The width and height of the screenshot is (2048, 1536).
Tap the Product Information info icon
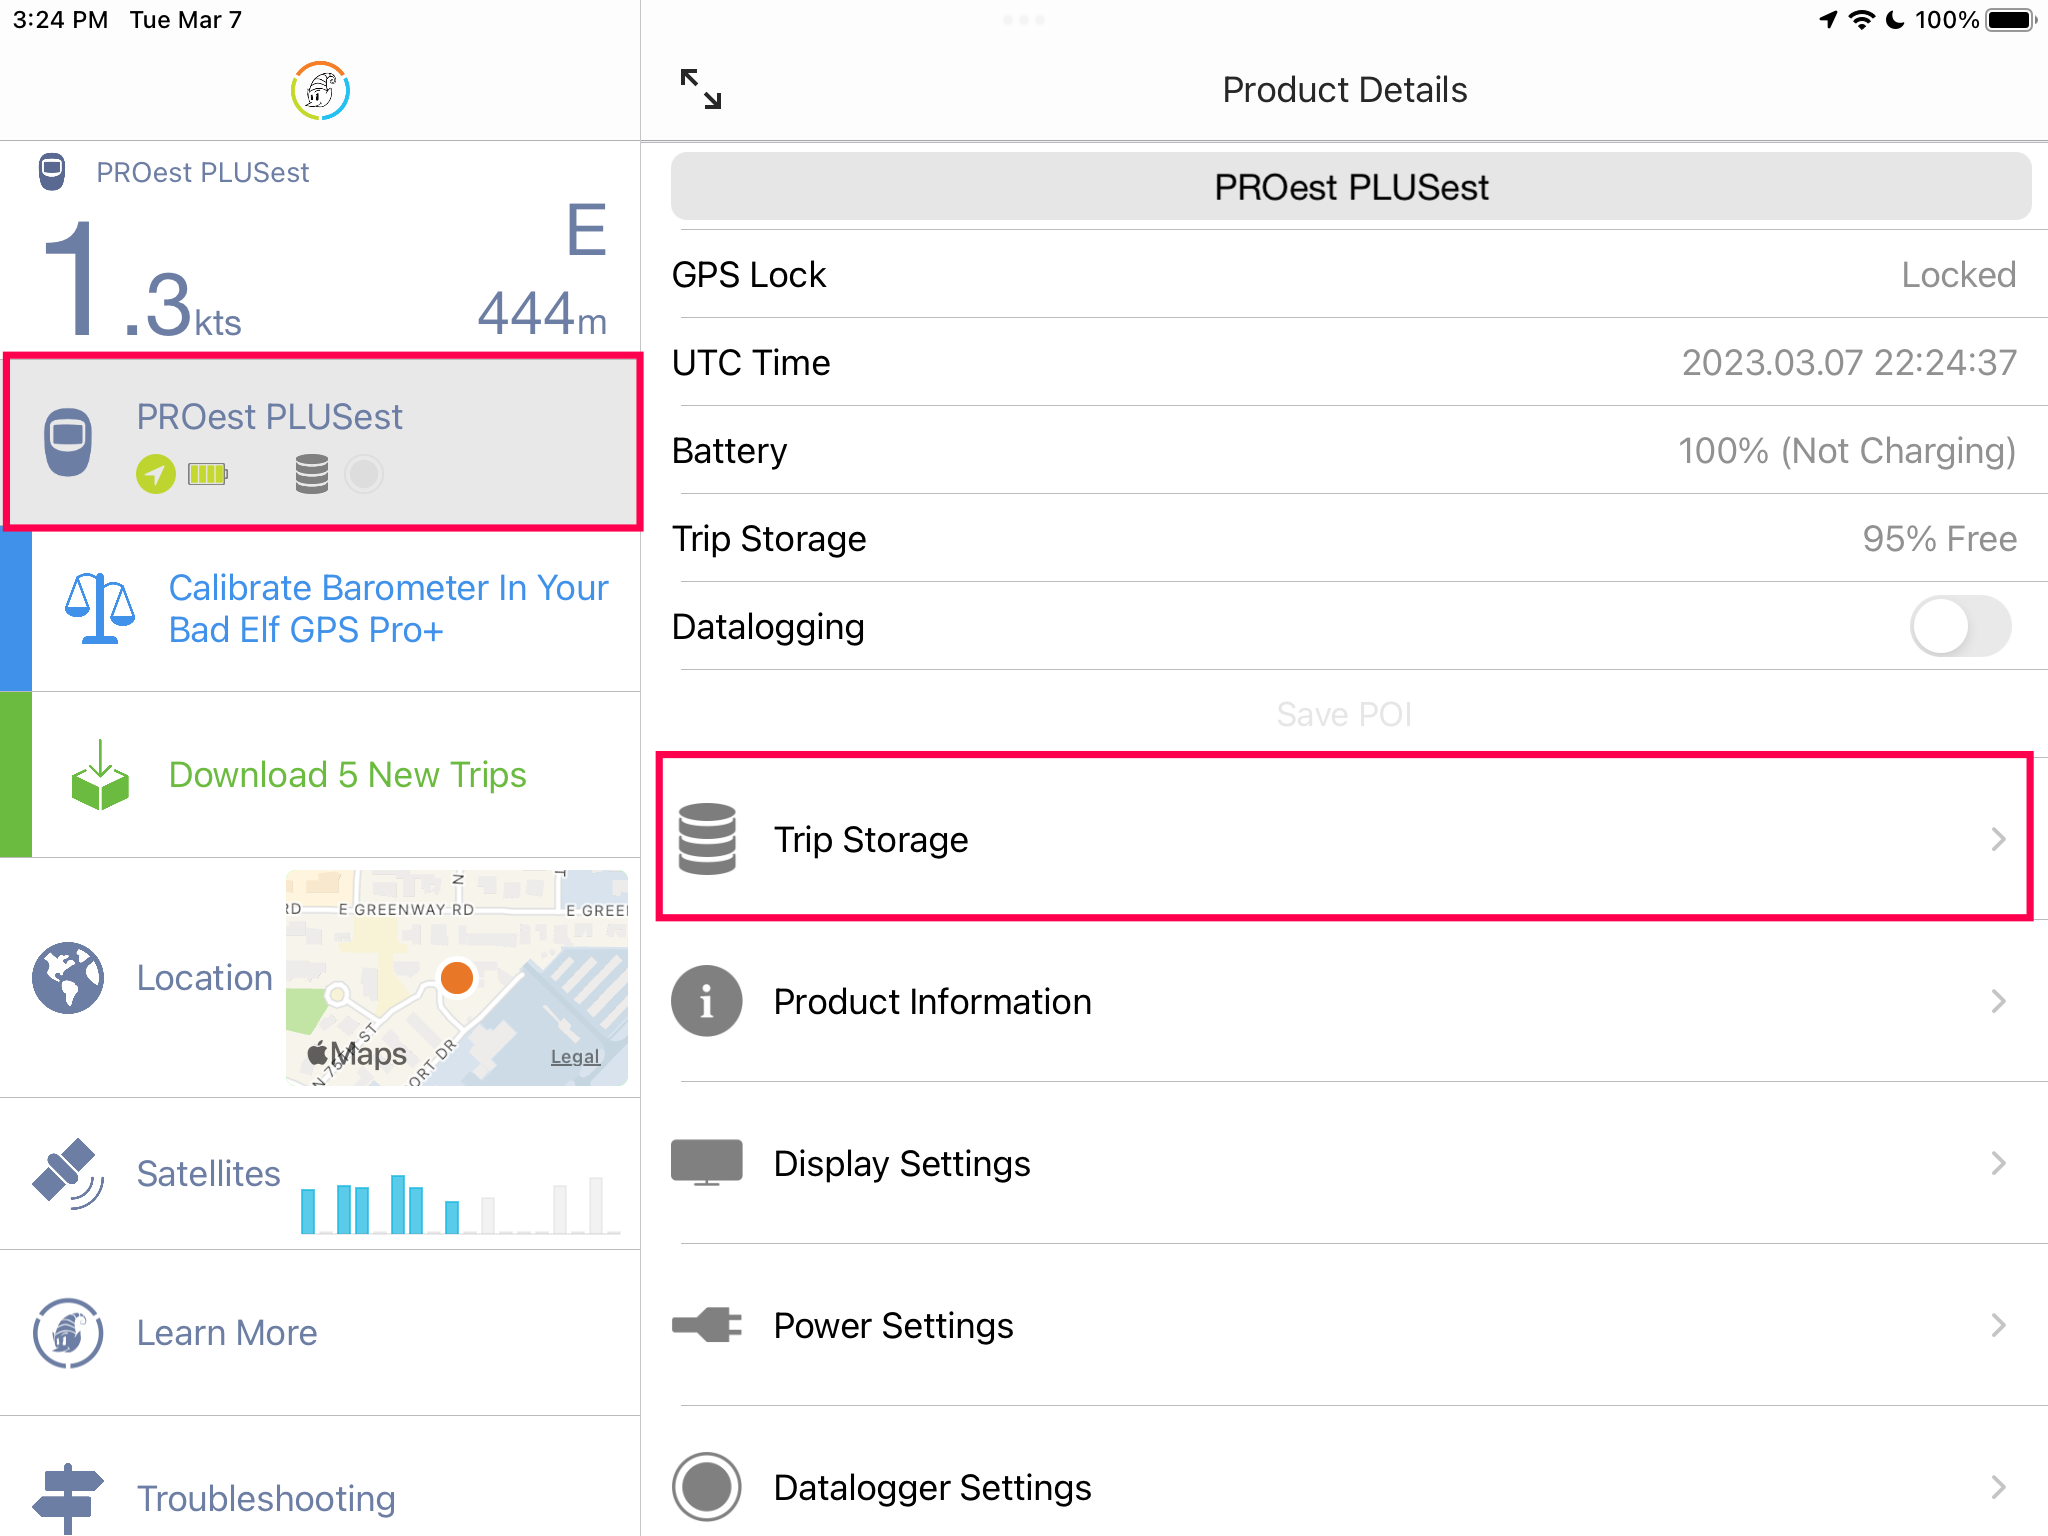[707, 1001]
